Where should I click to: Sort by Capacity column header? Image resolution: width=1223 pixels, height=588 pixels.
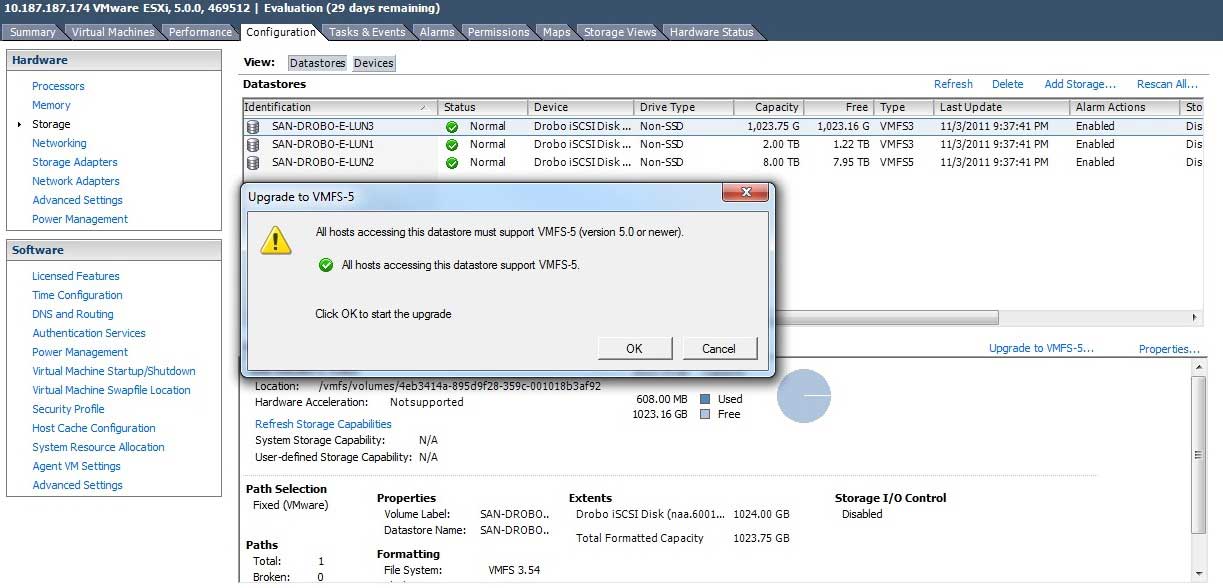pyautogui.click(x=768, y=107)
